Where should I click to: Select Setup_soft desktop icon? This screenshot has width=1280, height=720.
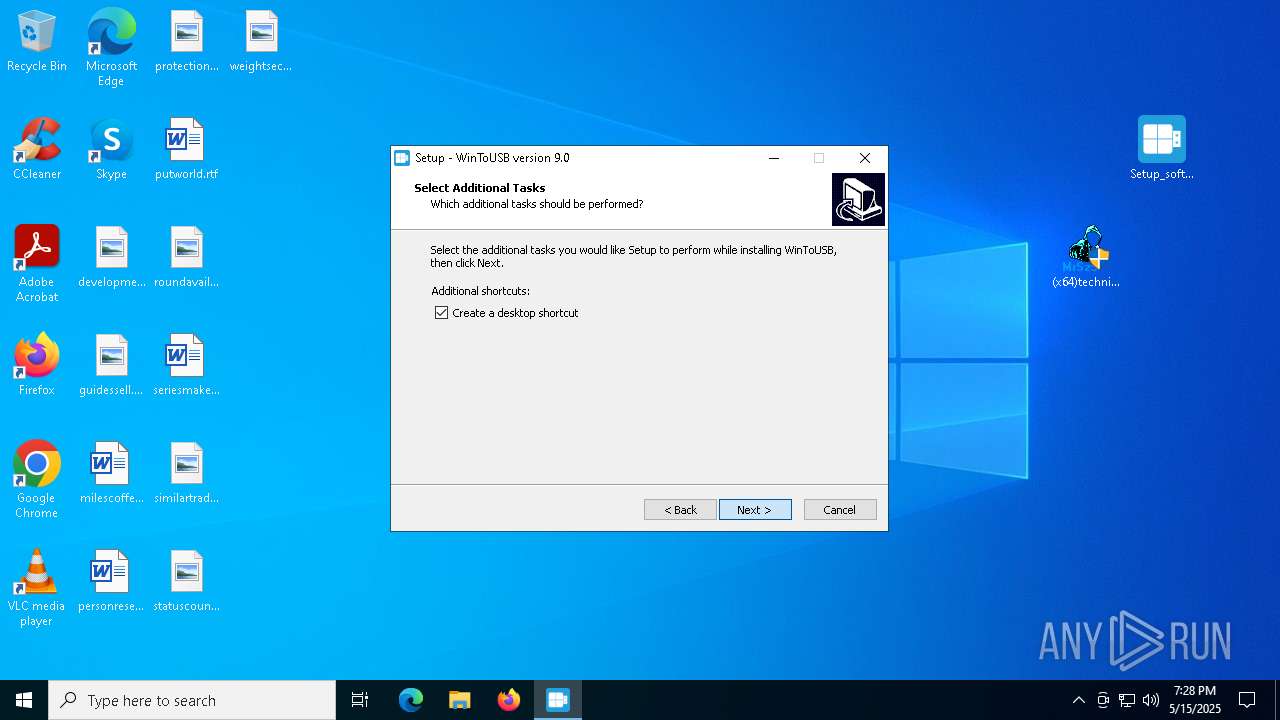(x=1162, y=148)
